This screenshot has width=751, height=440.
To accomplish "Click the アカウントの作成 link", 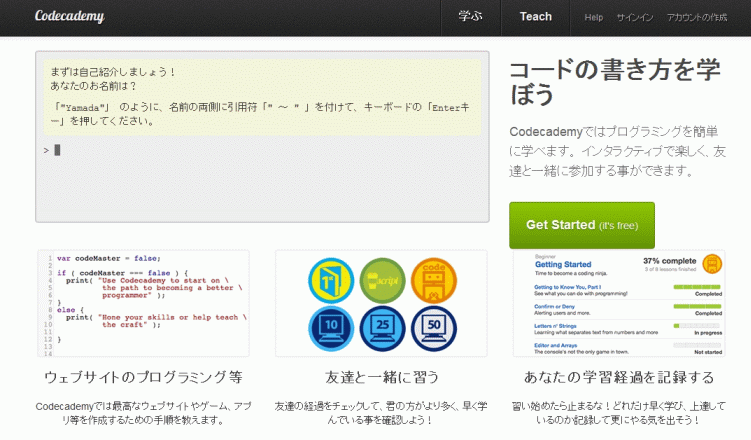I will tap(697, 18).
